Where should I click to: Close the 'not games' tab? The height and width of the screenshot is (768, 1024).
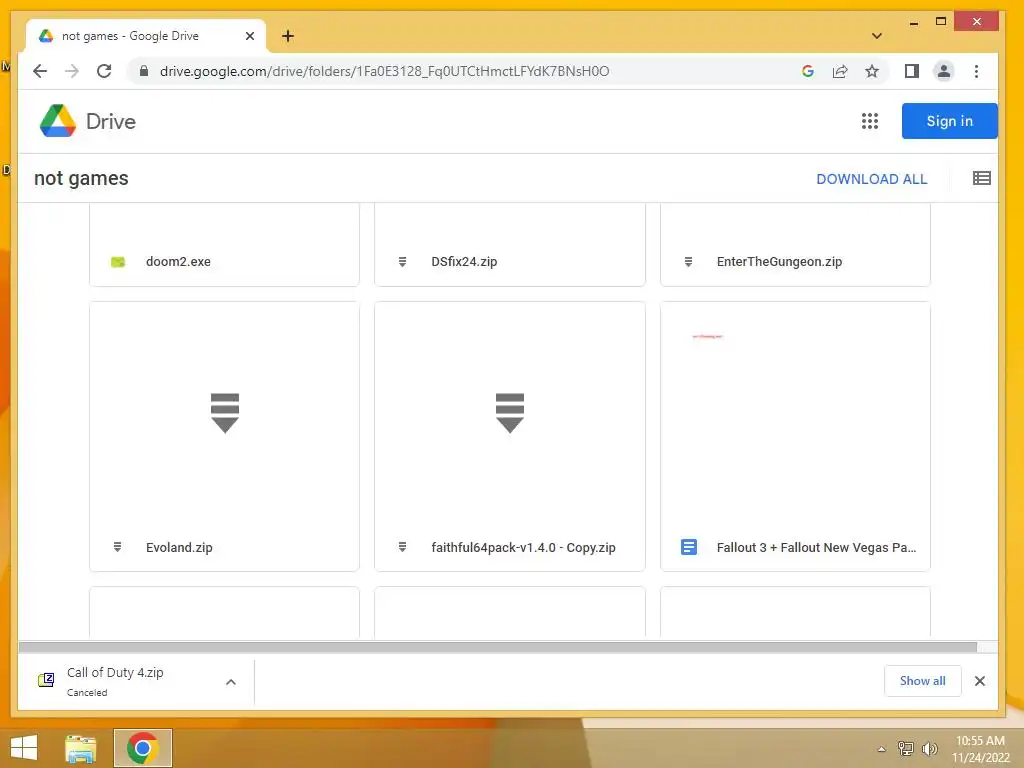249,36
